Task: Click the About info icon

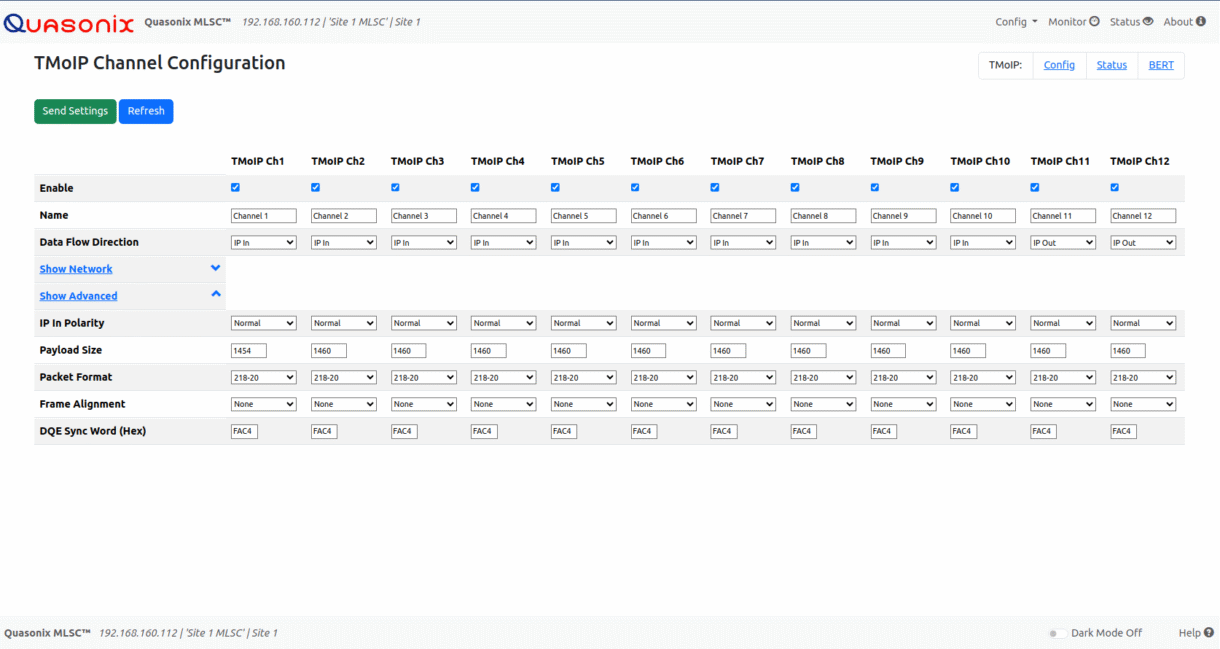Action: [x=1200, y=21]
